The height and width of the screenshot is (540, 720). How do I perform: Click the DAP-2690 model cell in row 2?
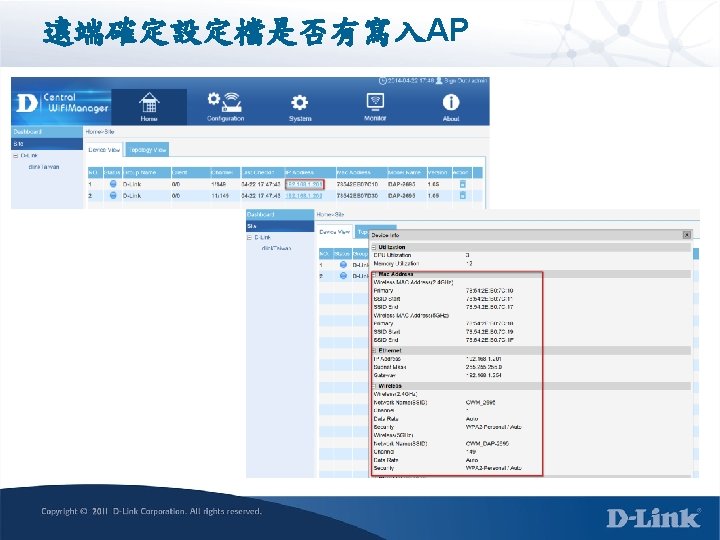[x=402, y=196]
